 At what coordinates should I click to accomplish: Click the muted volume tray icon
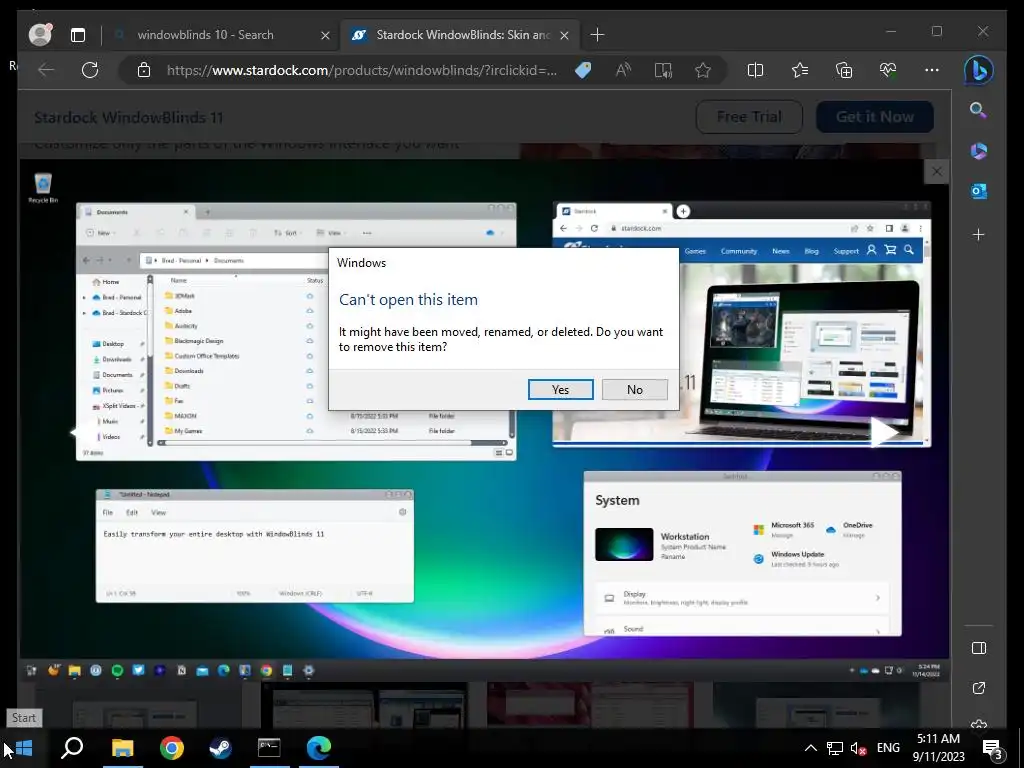(858, 748)
